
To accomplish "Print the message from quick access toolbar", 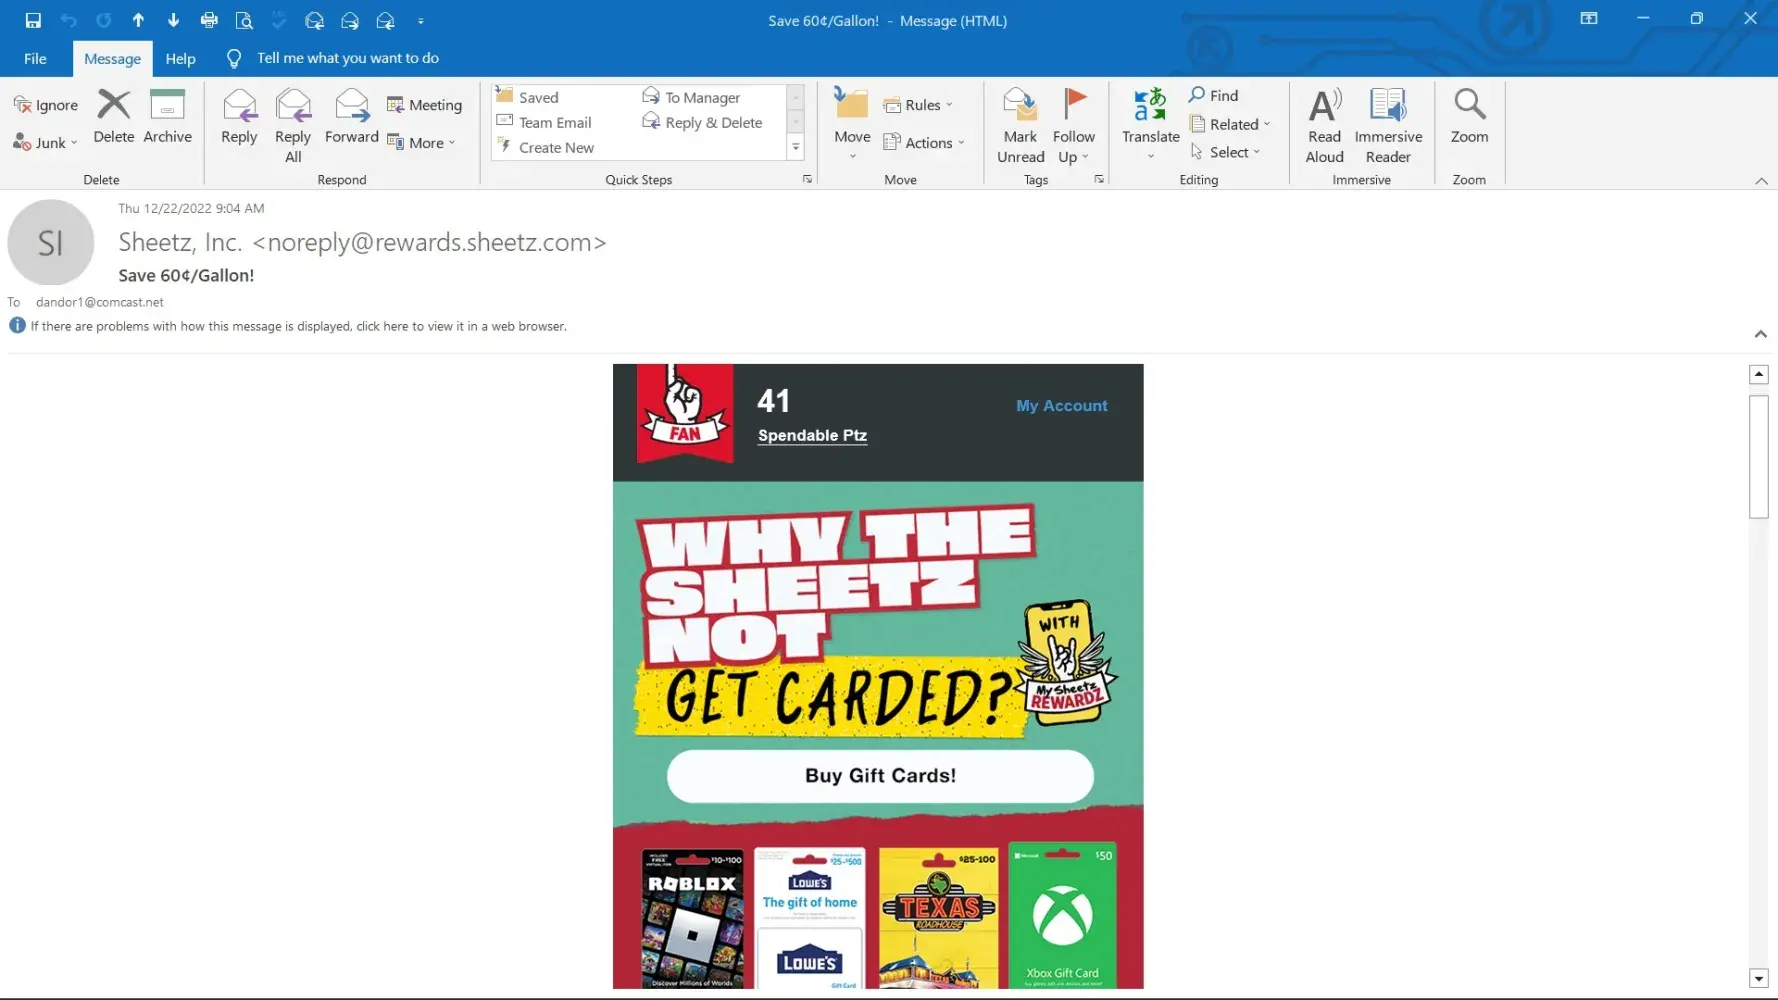I will (209, 20).
